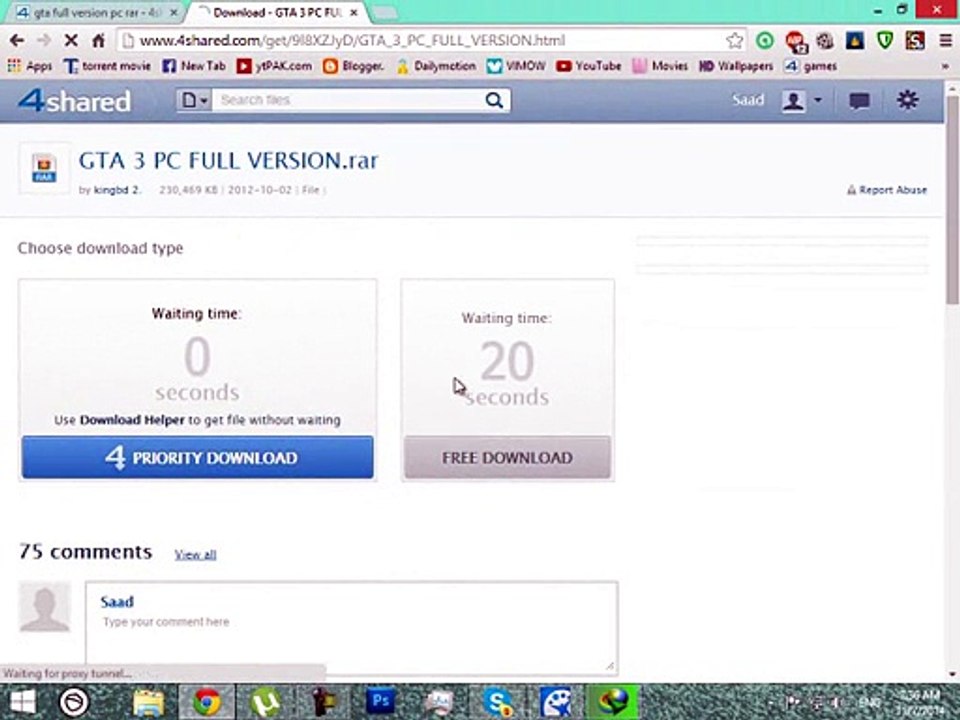
Task: Open the ytPAK.com bookmark
Action: [x=274, y=66]
